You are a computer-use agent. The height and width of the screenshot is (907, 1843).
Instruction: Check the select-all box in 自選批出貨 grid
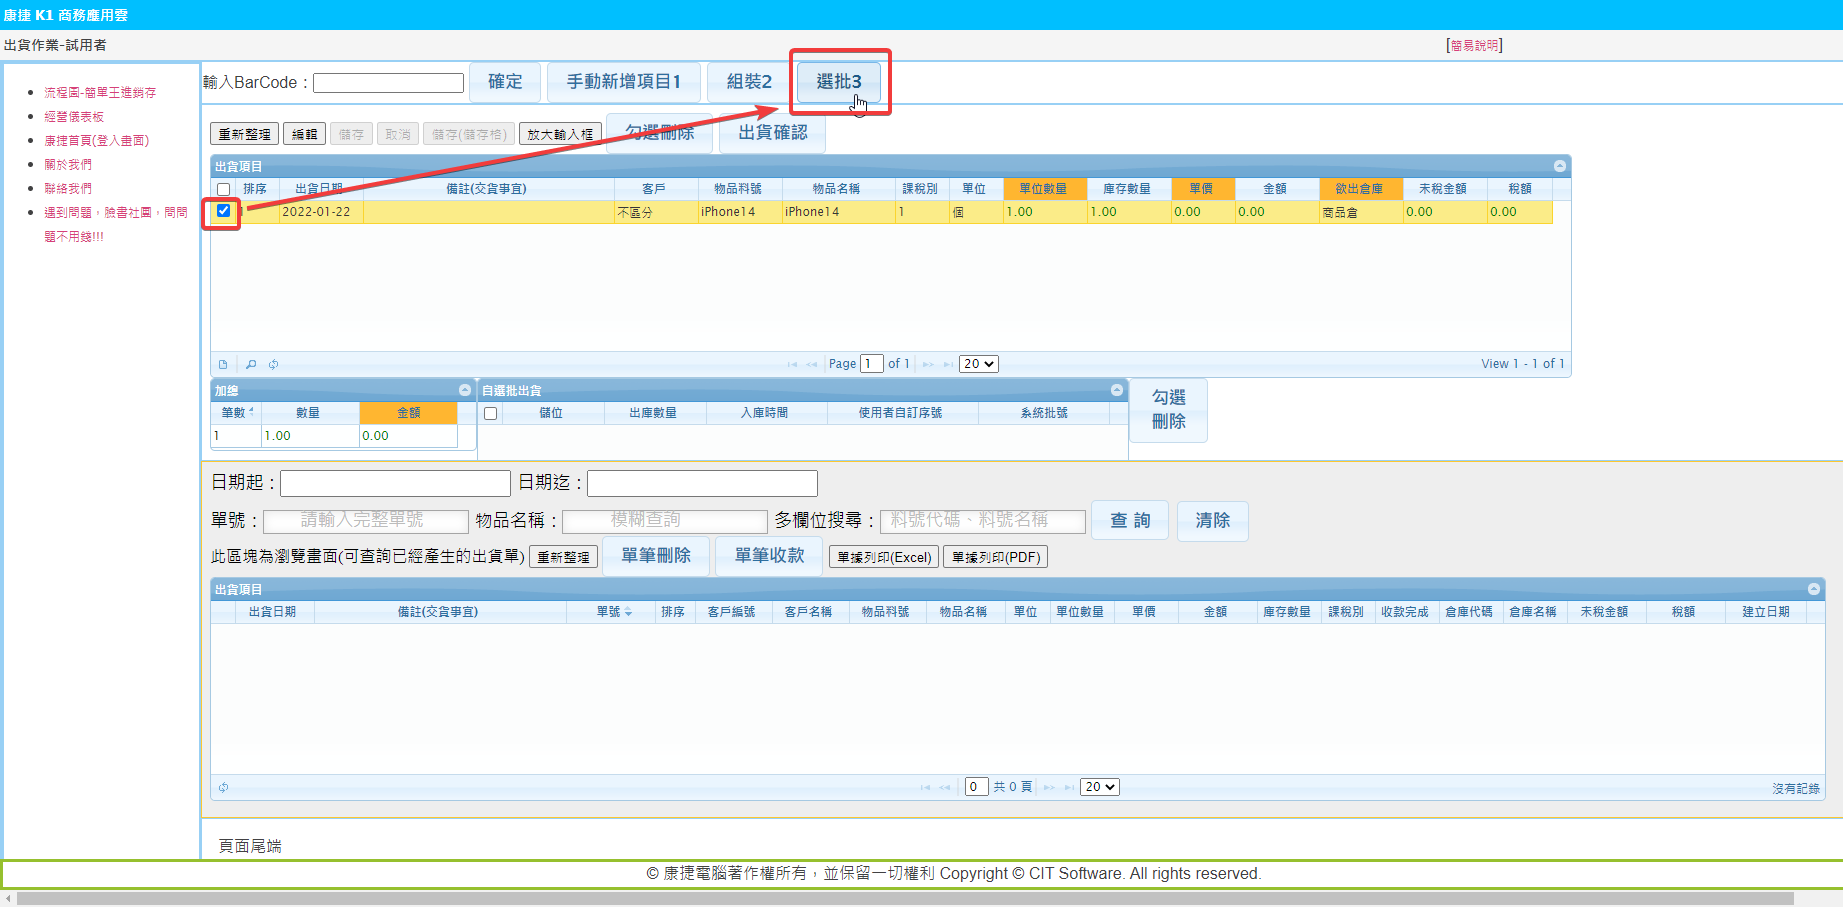pos(490,413)
